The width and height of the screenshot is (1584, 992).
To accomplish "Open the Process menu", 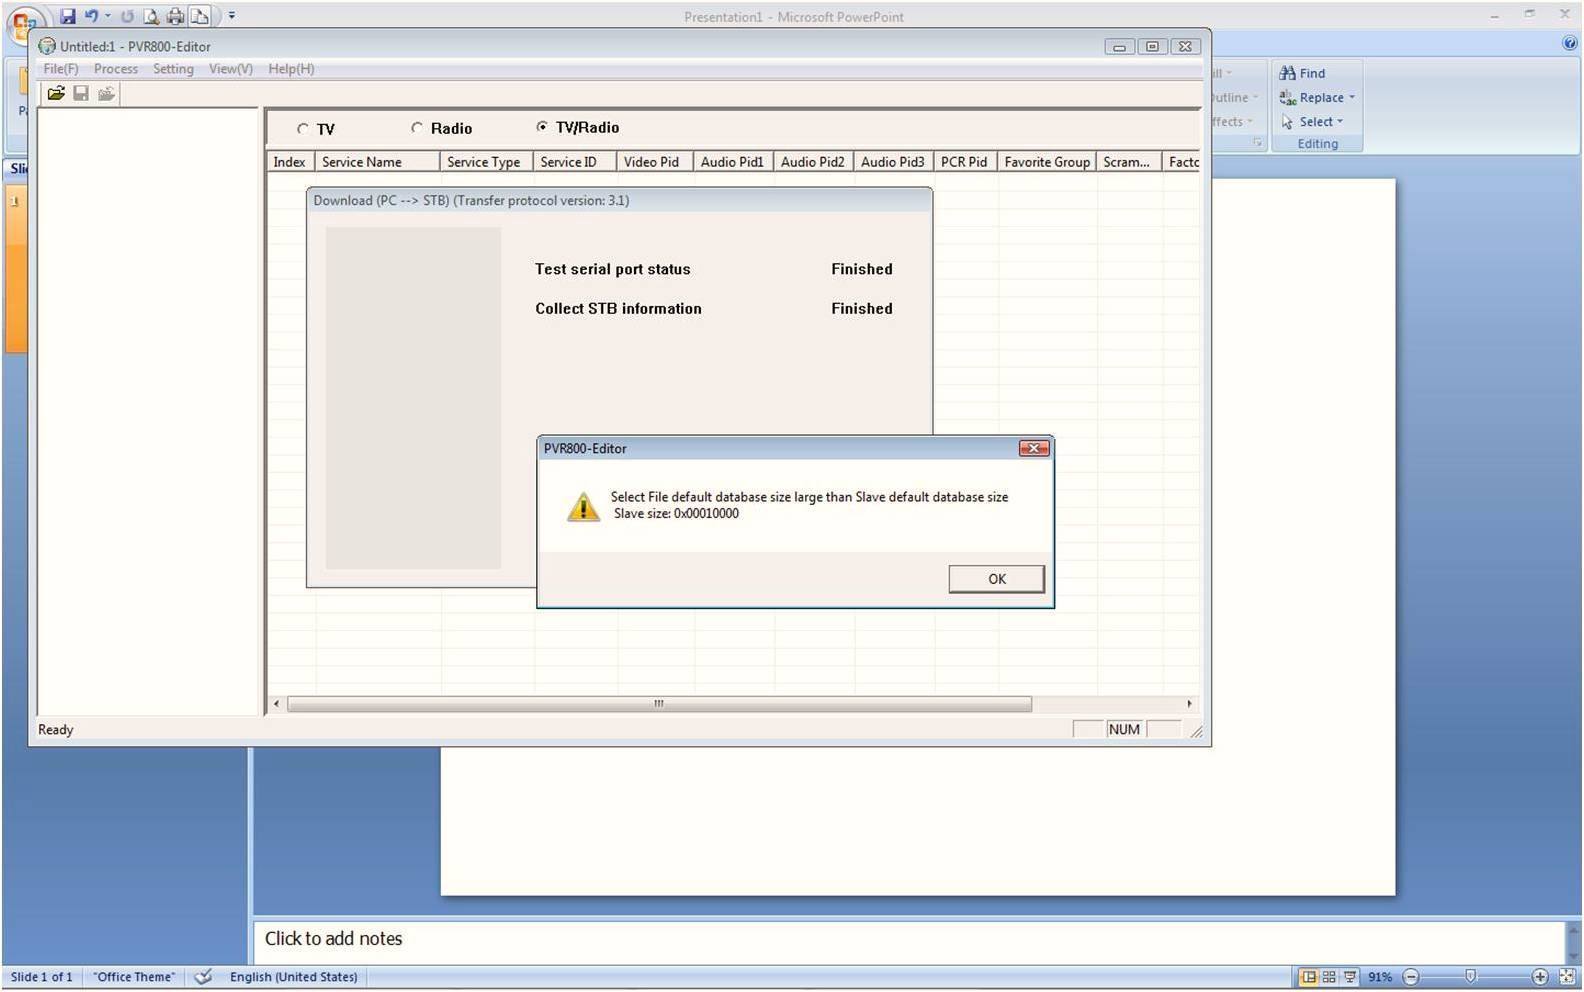I will (116, 69).
